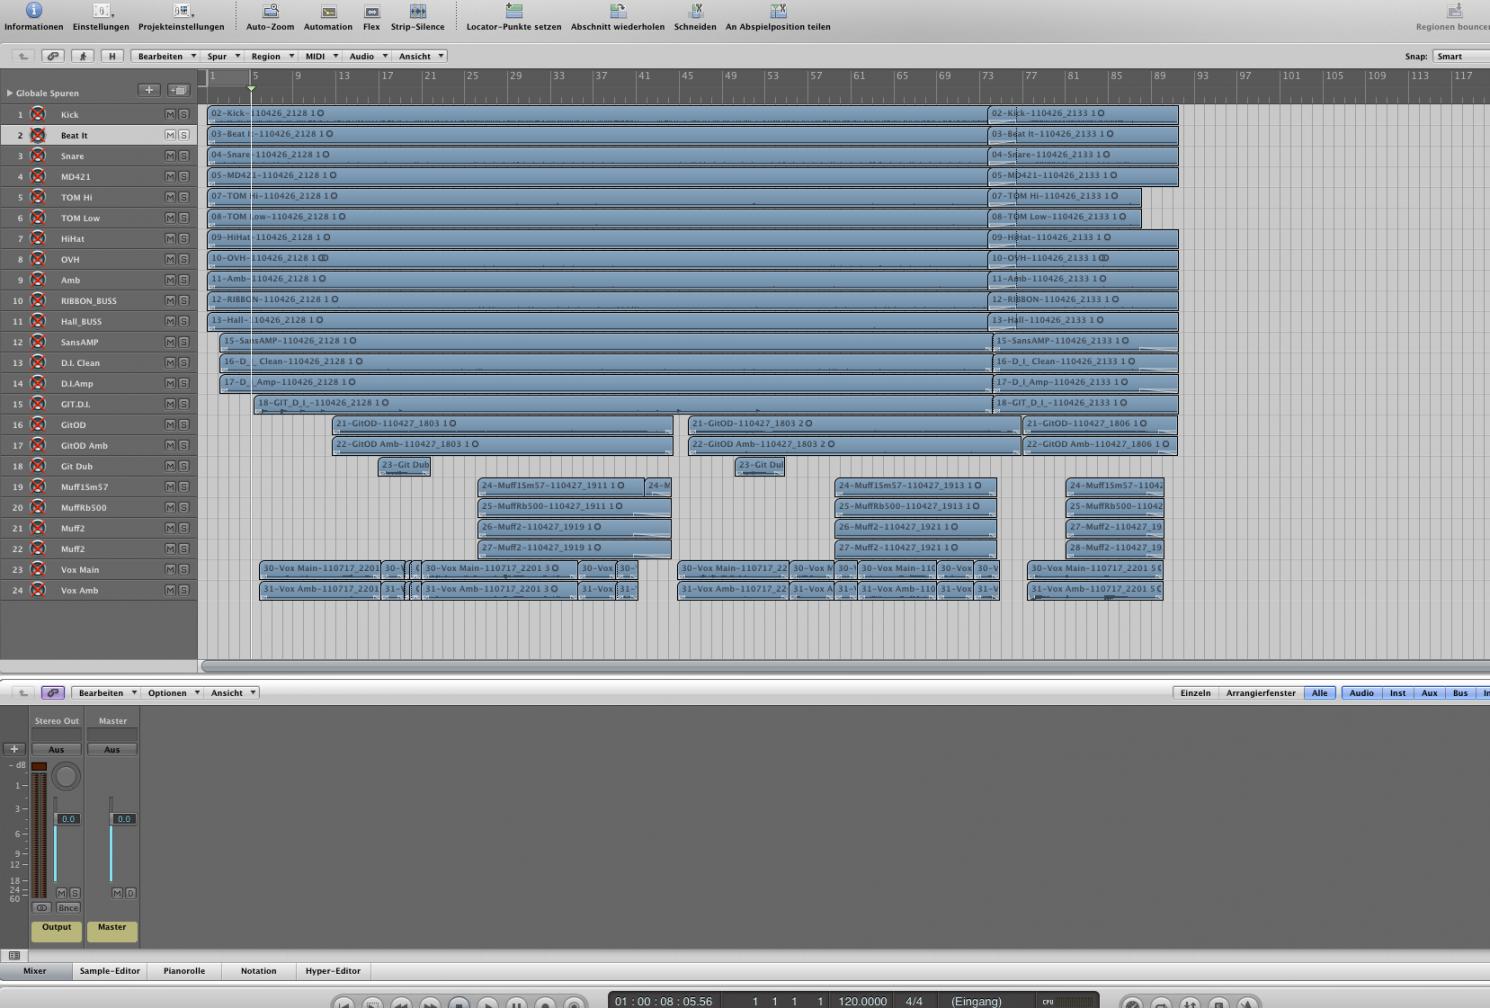The image size is (1490, 1008).
Task: Solo the Snare track
Action: point(184,156)
